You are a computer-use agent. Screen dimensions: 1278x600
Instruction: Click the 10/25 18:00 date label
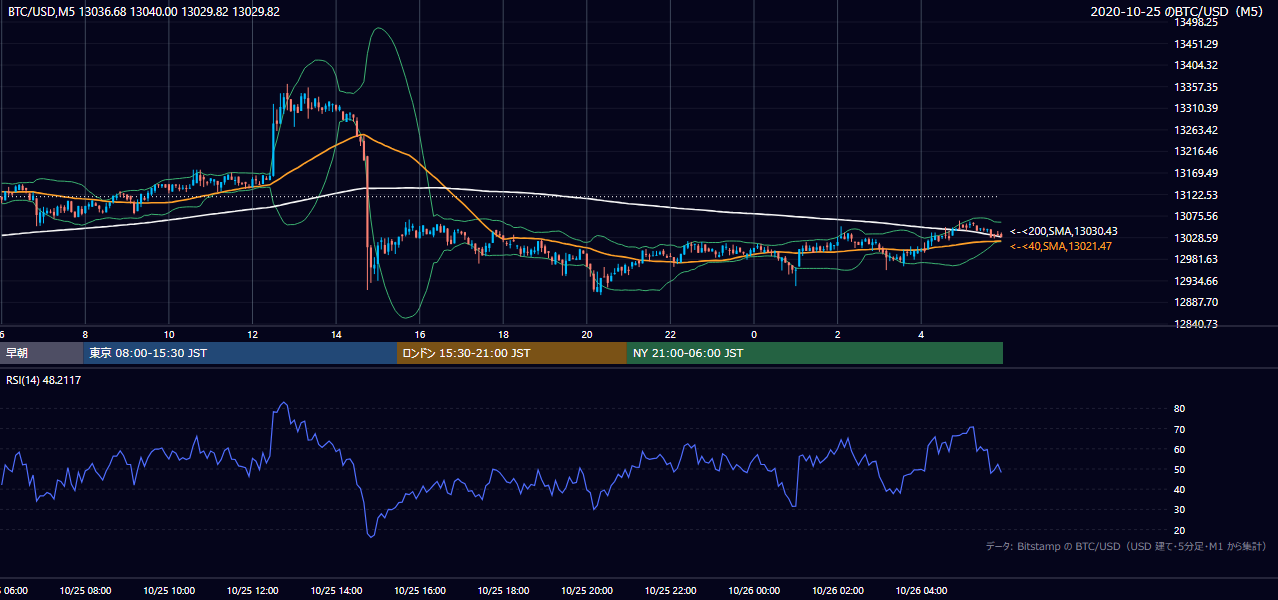point(503,591)
